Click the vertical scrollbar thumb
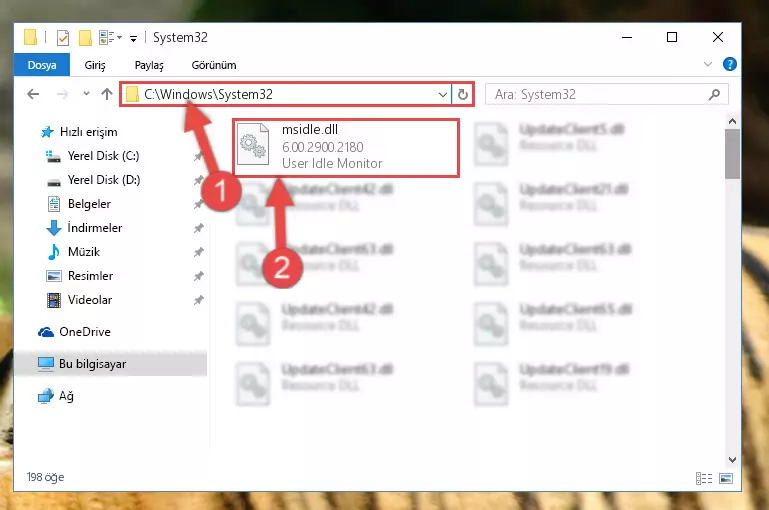Screen dimensions: 769x510 (x=732, y=154)
